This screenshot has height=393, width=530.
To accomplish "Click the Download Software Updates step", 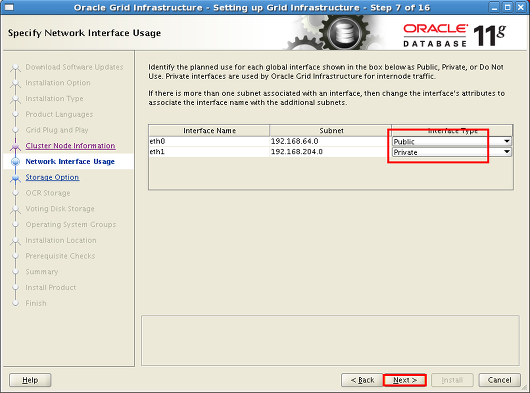I will point(74,67).
